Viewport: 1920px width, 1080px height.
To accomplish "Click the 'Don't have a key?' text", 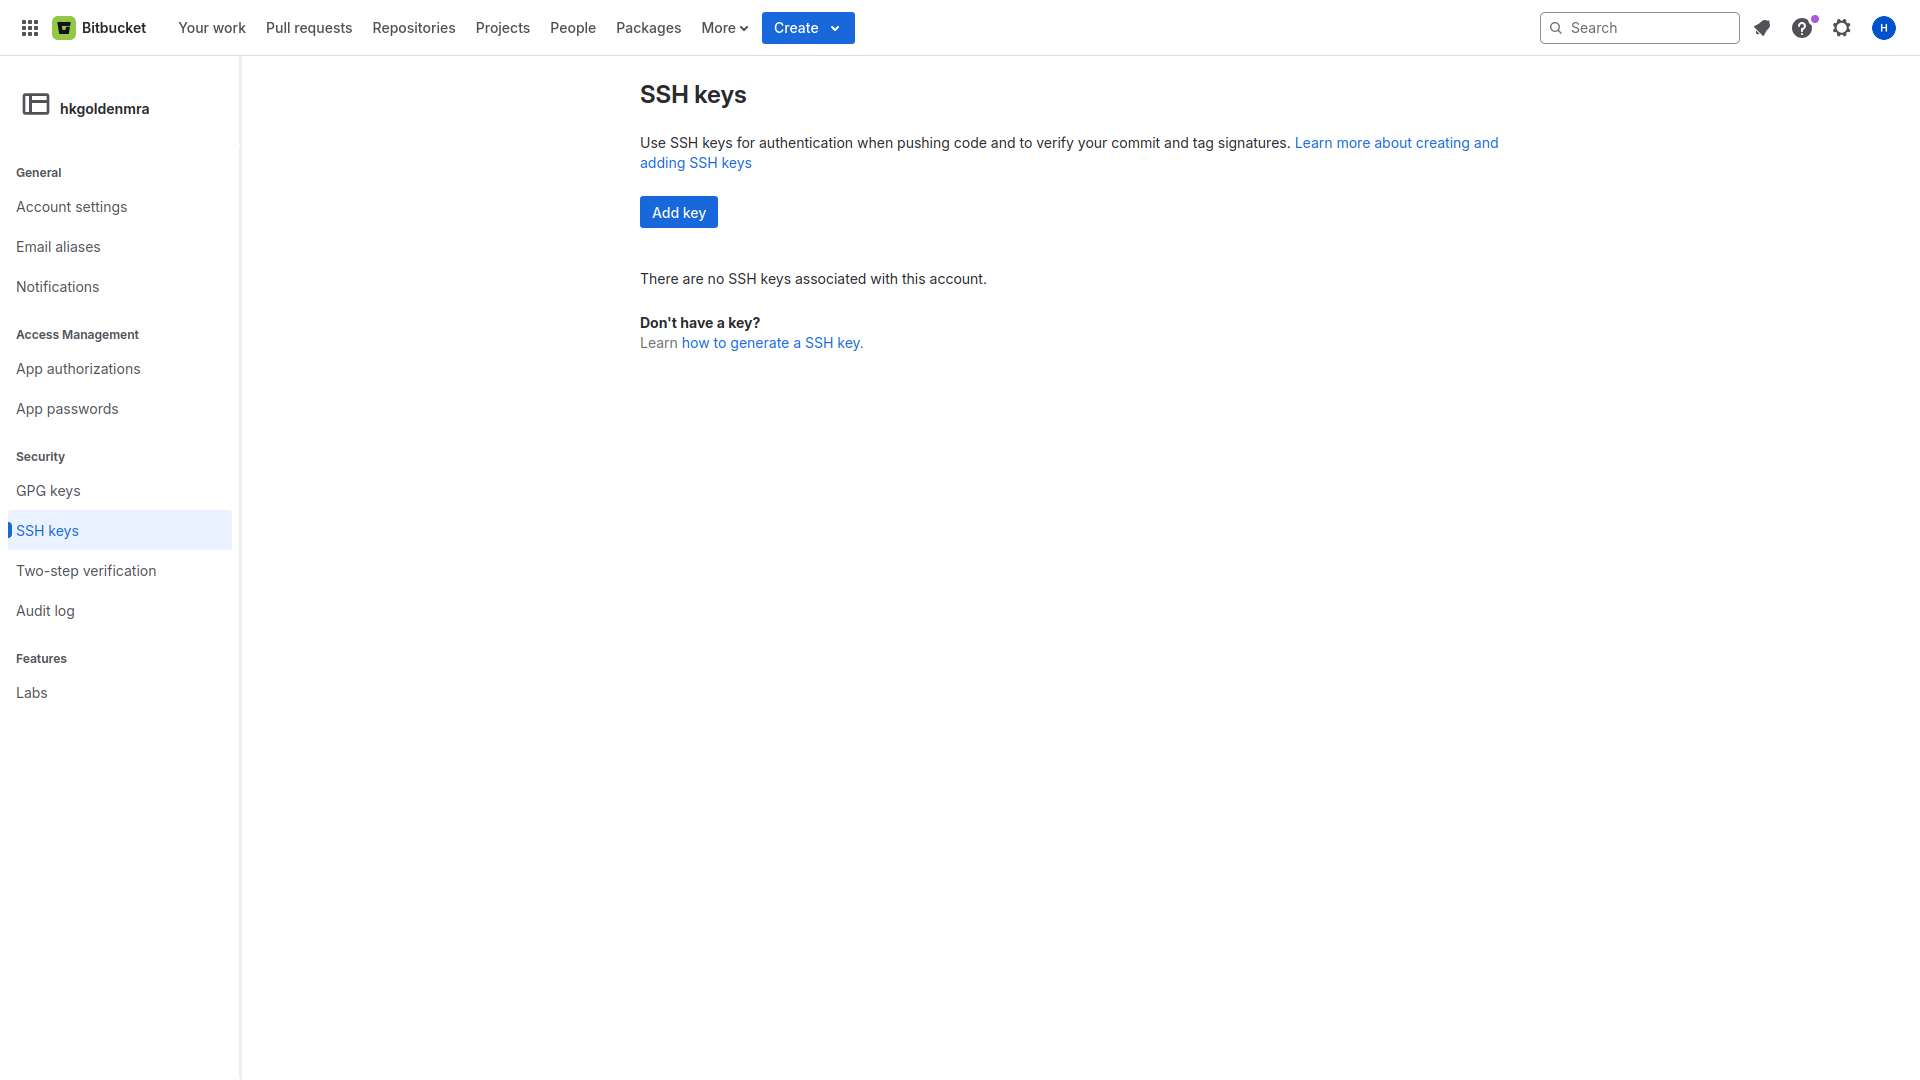I will pos(700,323).
